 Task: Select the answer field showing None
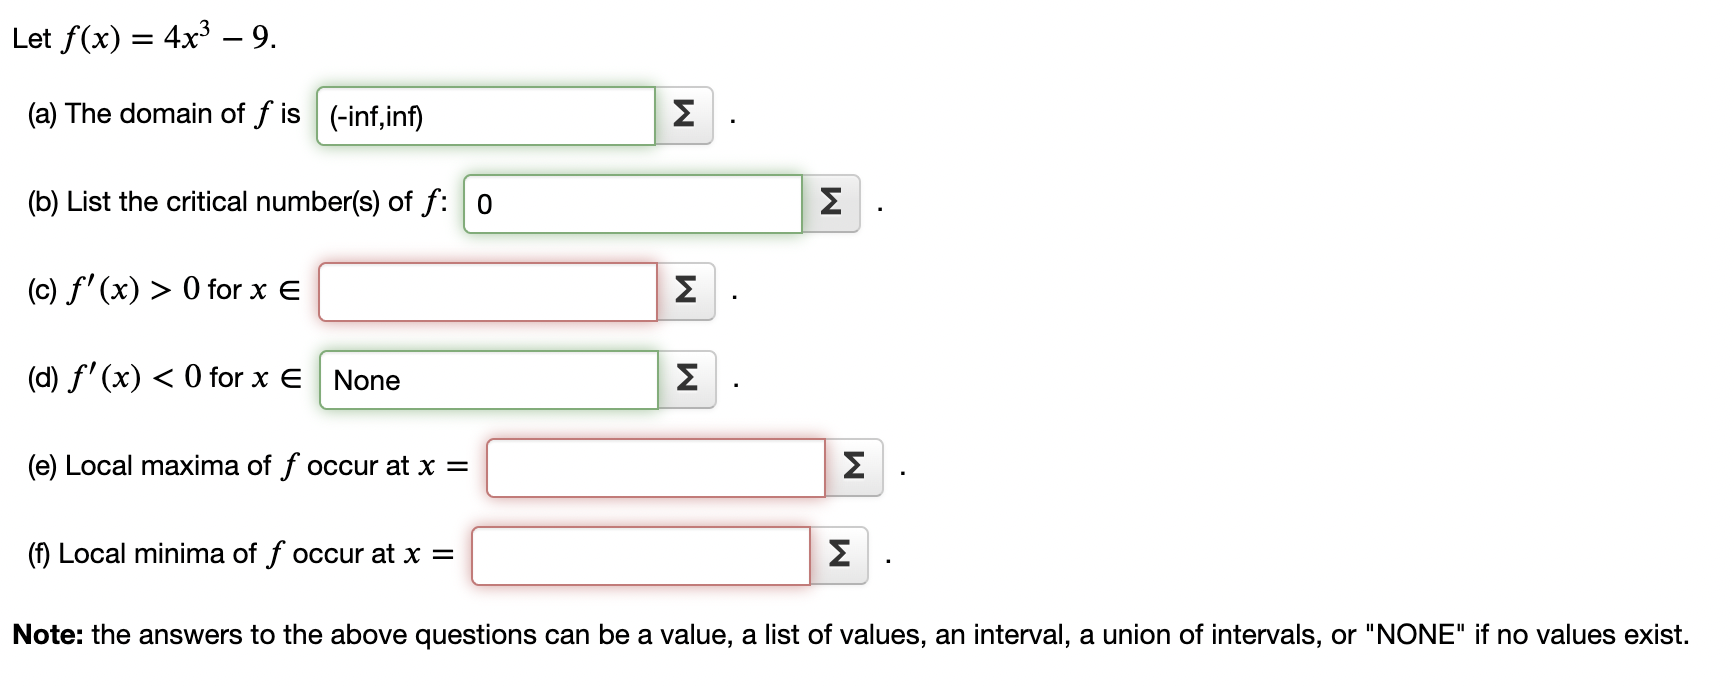pos(488,380)
